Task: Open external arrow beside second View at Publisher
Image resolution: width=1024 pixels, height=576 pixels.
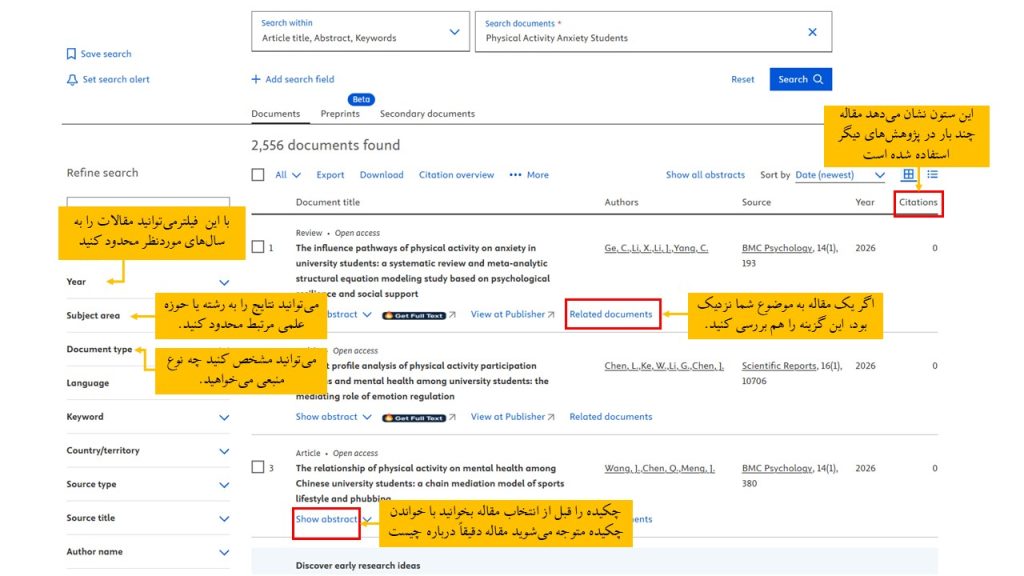Action: pyautogui.click(x=551, y=417)
